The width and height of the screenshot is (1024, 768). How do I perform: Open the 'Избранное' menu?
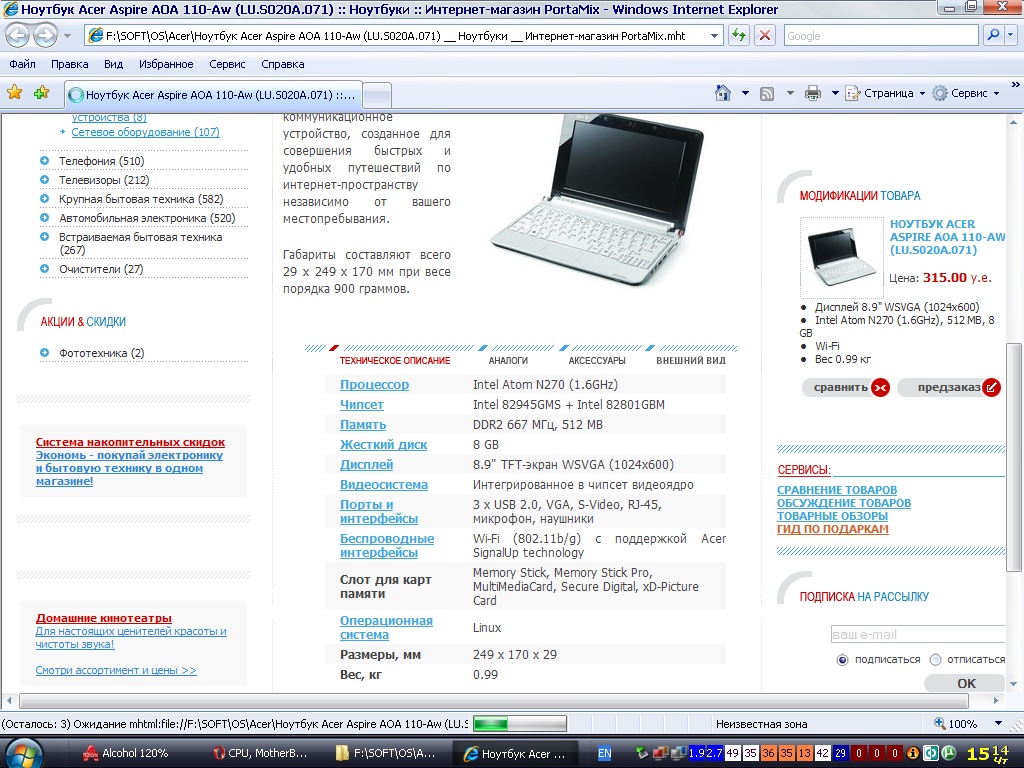(x=166, y=64)
